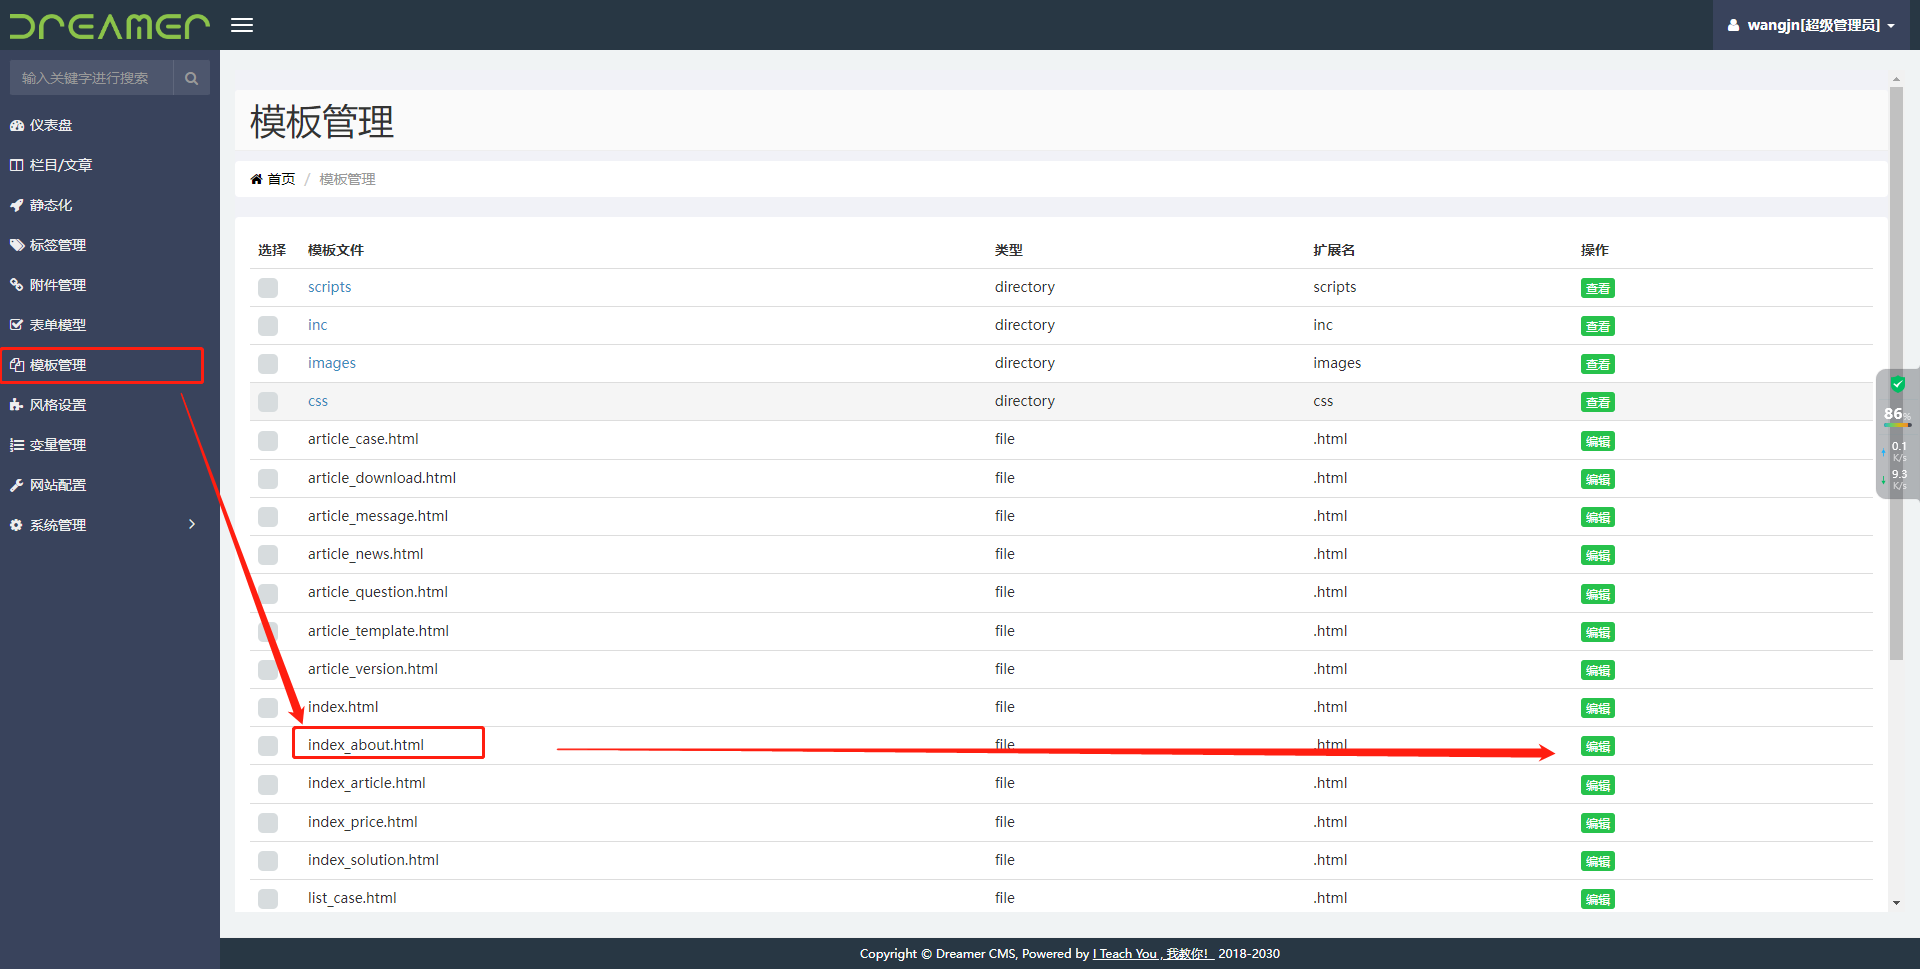Image resolution: width=1920 pixels, height=969 pixels.
Task: Open 标签管理 menu item
Action: point(110,245)
